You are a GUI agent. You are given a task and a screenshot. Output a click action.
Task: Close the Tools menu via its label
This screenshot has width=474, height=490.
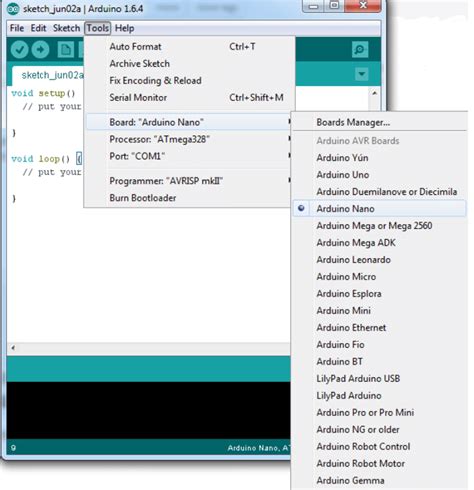(x=97, y=28)
